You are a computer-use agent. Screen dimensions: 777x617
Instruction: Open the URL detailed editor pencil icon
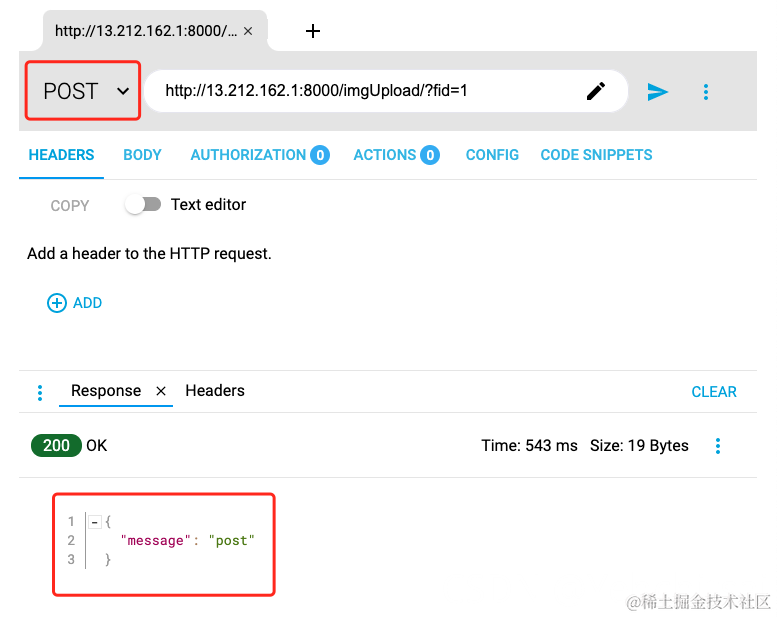pyautogui.click(x=596, y=91)
